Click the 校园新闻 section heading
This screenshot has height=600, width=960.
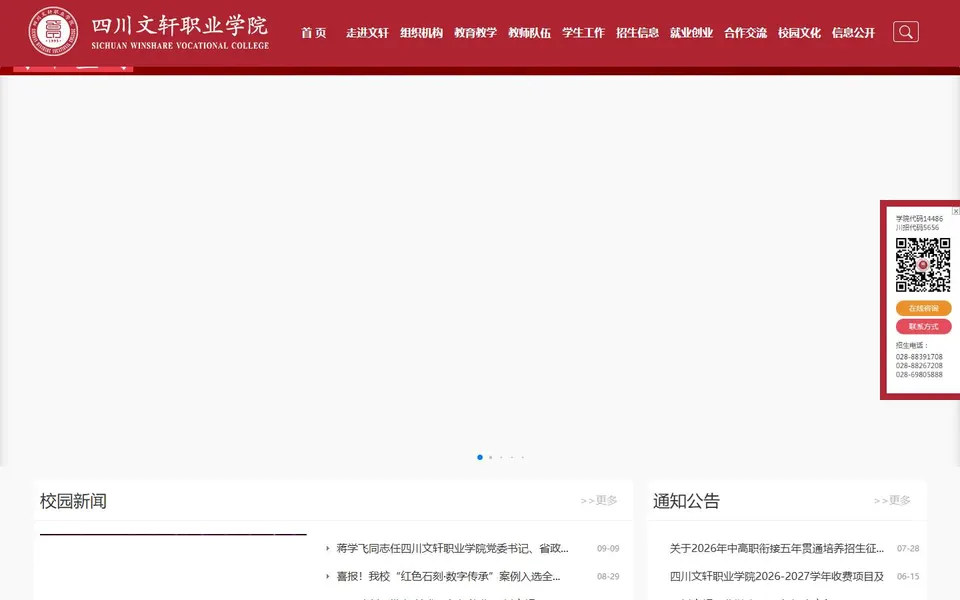click(73, 501)
